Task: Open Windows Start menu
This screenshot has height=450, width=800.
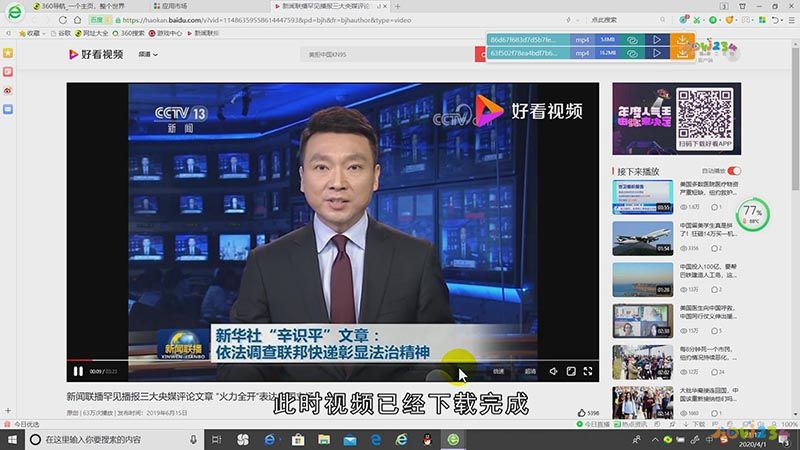Action: point(12,439)
